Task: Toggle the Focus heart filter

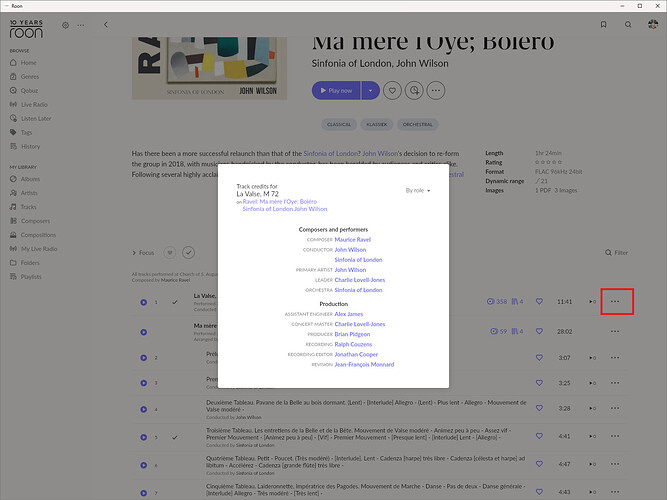Action: click(170, 253)
